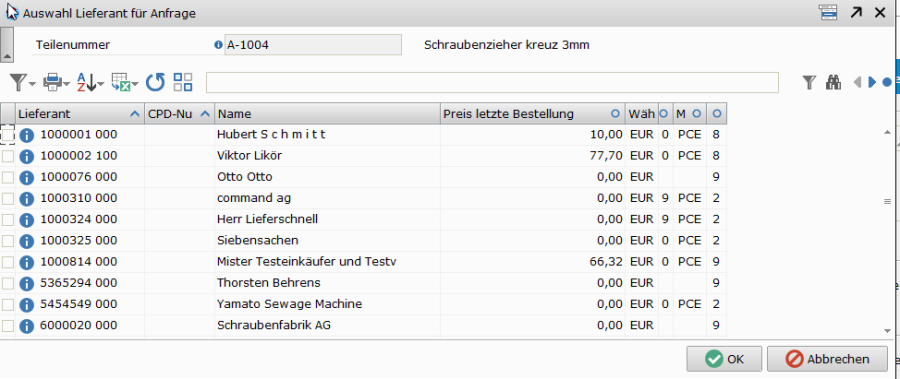
Task: Click the info icon beside Teilenummer
Action: point(218,45)
